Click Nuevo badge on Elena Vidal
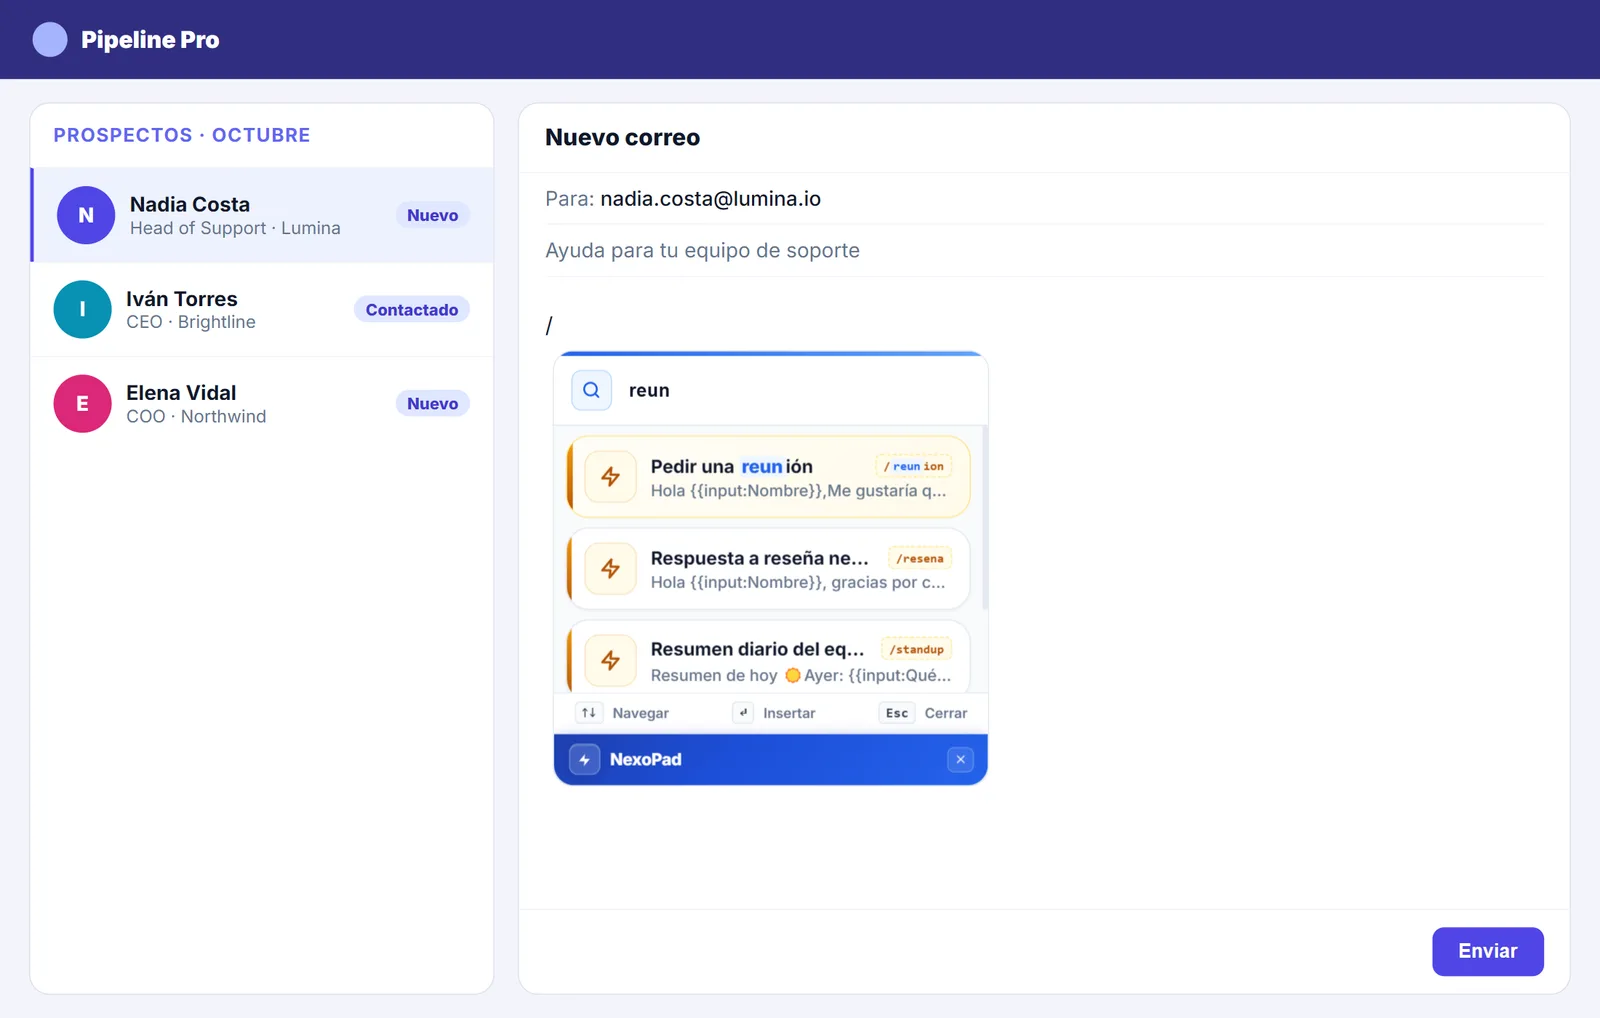This screenshot has width=1600, height=1018. 432,403
